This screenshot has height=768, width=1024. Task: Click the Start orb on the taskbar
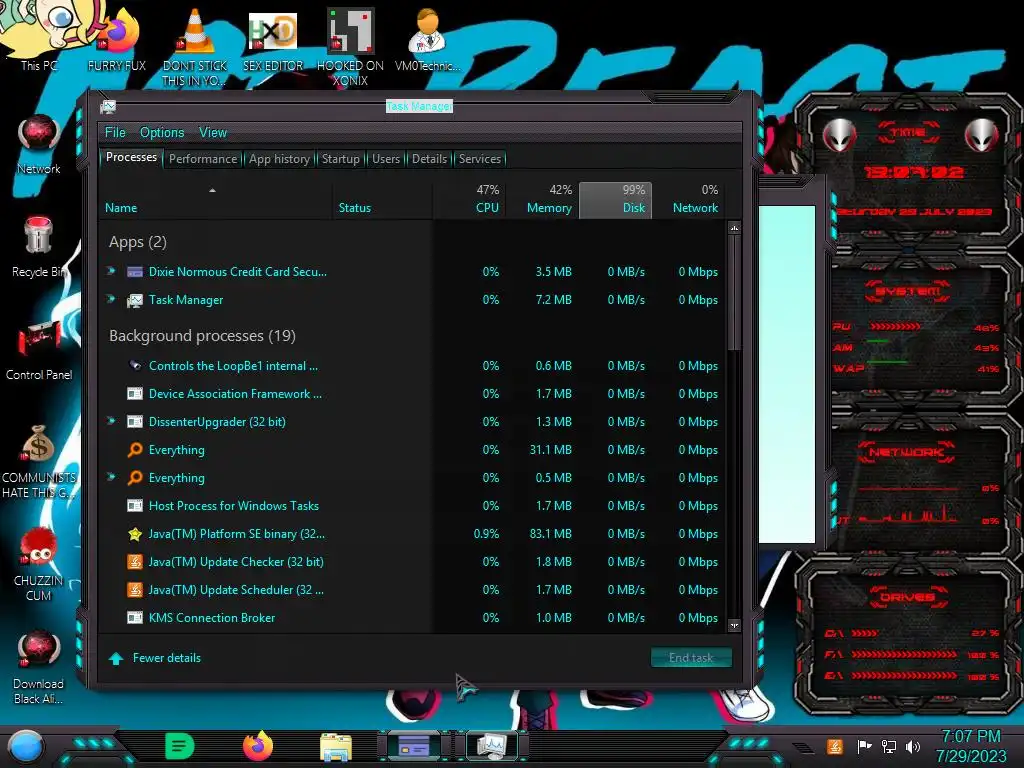tap(25, 747)
